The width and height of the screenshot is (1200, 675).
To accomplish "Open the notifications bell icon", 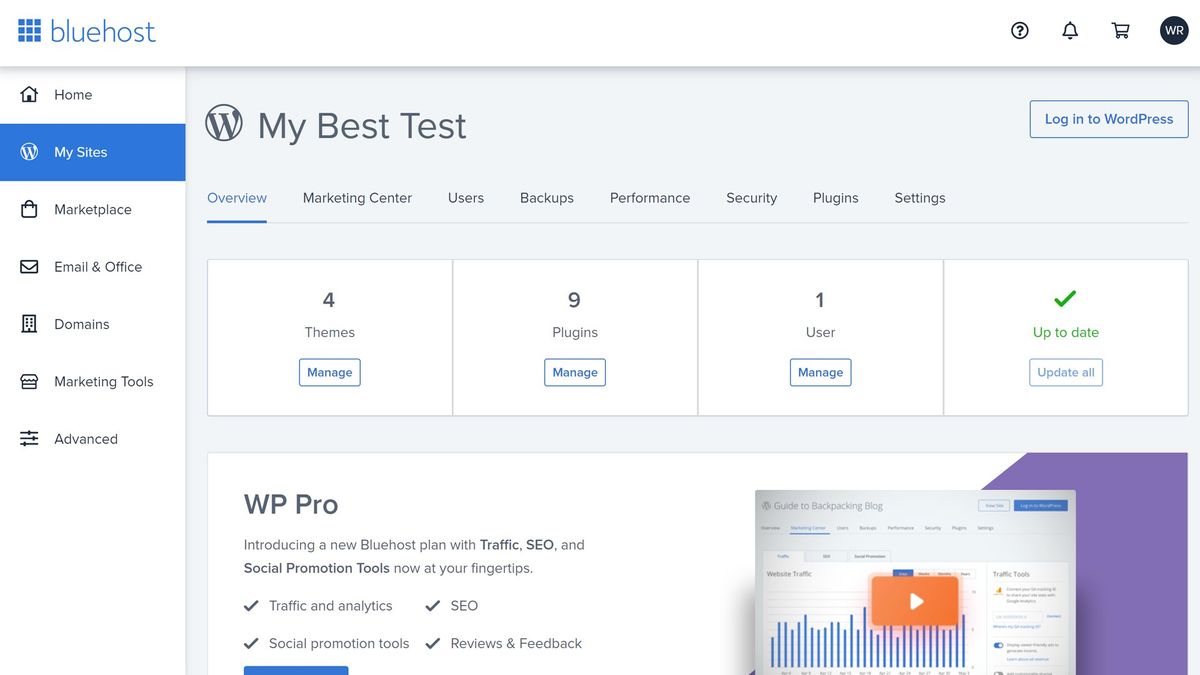I will [x=1070, y=31].
